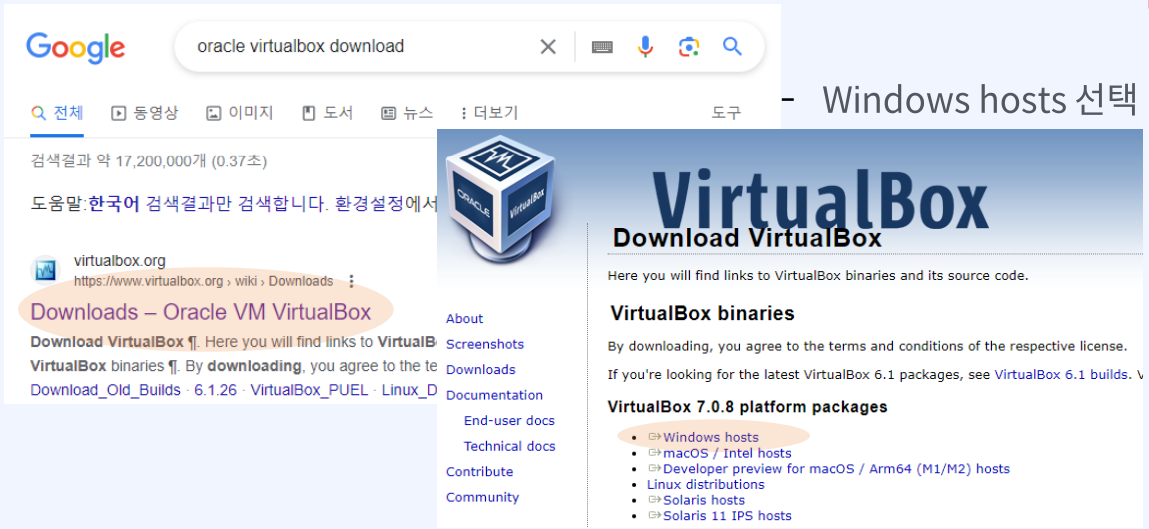
Task: Open the VirtualBox_PUEL sitelink
Action: coord(309,390)
